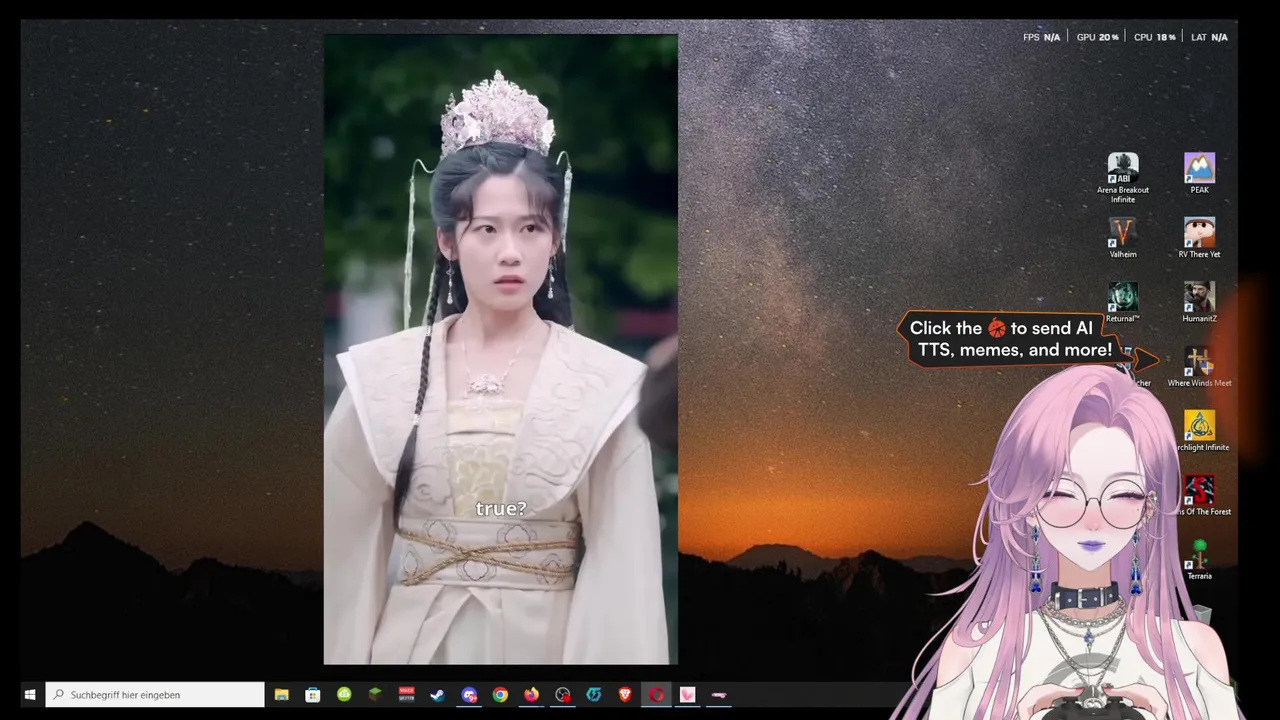
Task: Open the Microsoft Store taskbar icon
Action: (313, 694)
